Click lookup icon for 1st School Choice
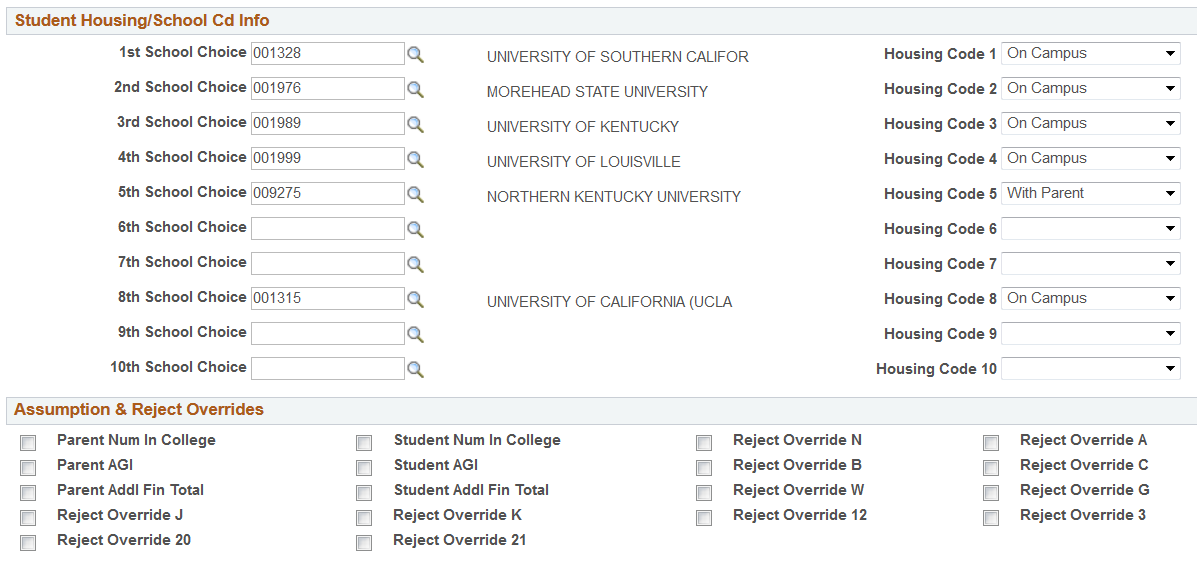The image size is (1197, 567). point(415,55)
